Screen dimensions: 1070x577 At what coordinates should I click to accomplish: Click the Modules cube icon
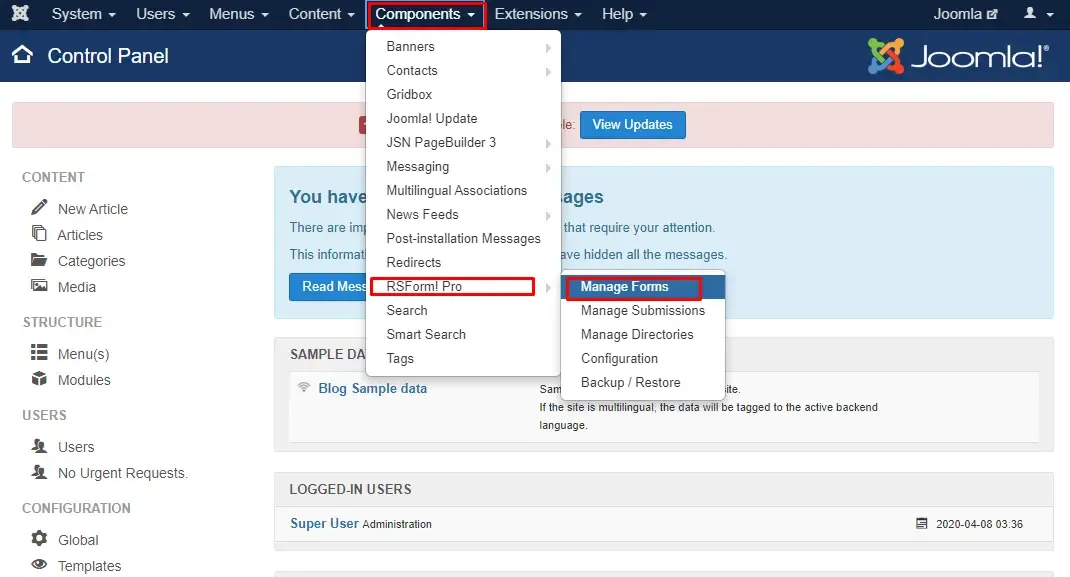39,379
